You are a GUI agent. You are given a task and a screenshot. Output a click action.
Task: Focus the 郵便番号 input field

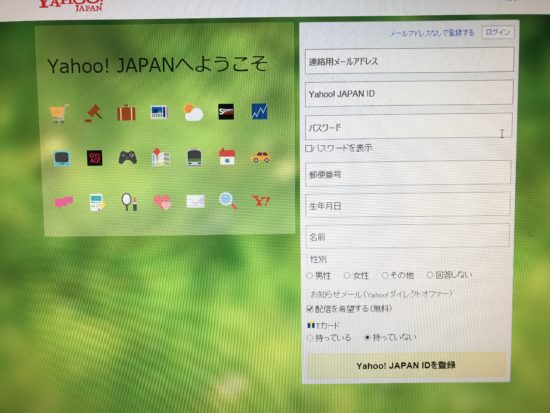(408, 174)
